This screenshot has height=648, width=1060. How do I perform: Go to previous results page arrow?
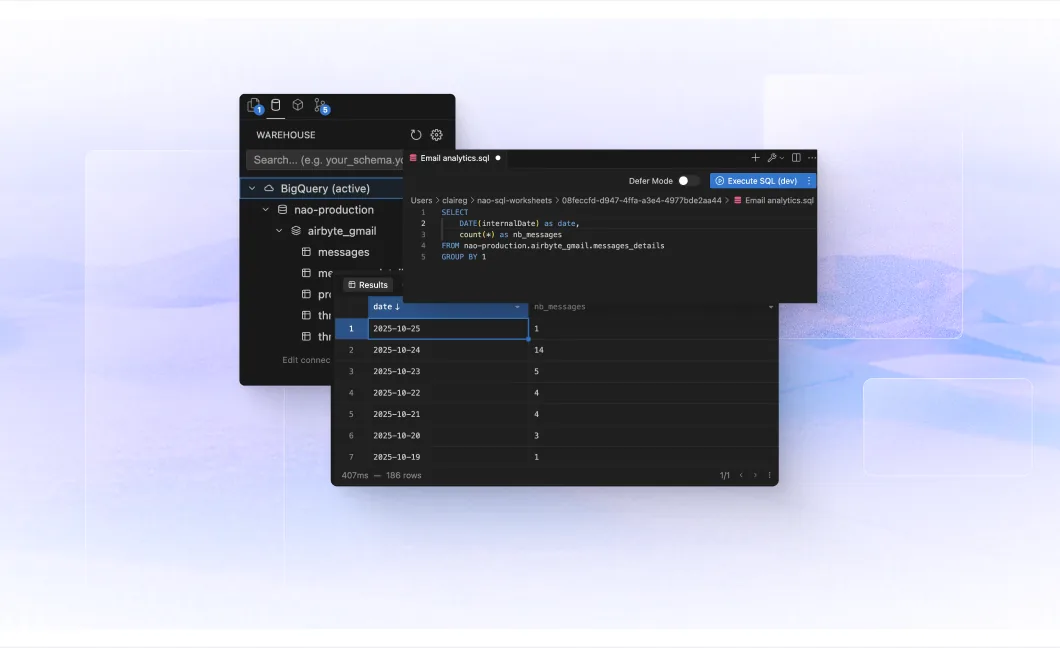pos(741,475)
